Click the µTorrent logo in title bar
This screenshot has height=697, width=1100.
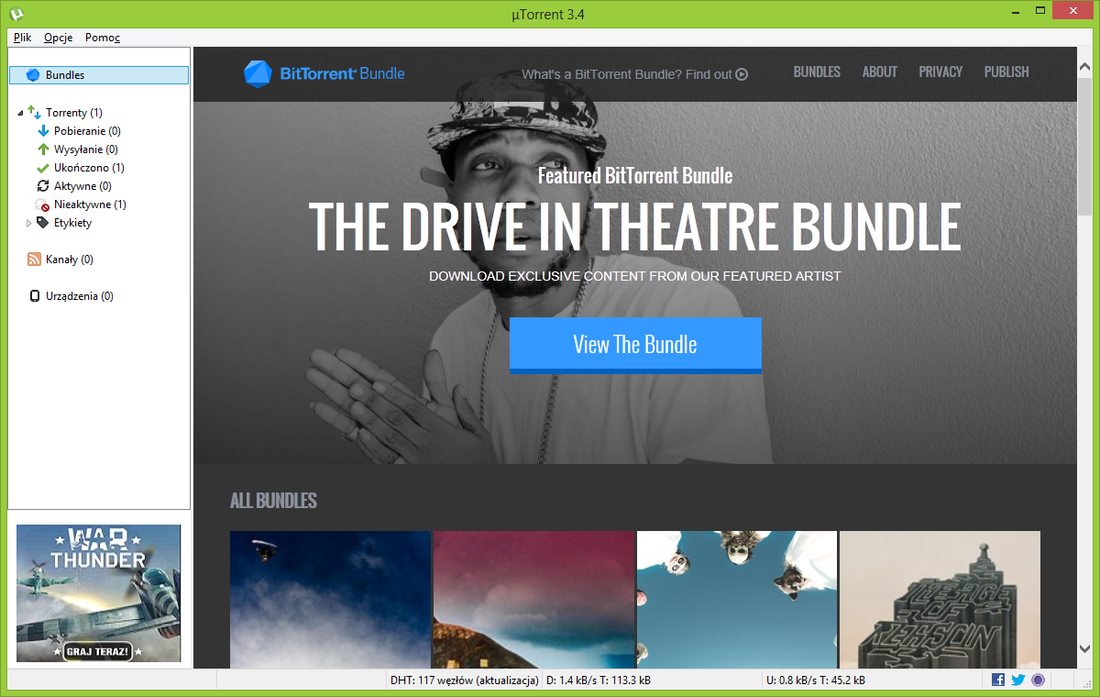(x=17, y=13)
